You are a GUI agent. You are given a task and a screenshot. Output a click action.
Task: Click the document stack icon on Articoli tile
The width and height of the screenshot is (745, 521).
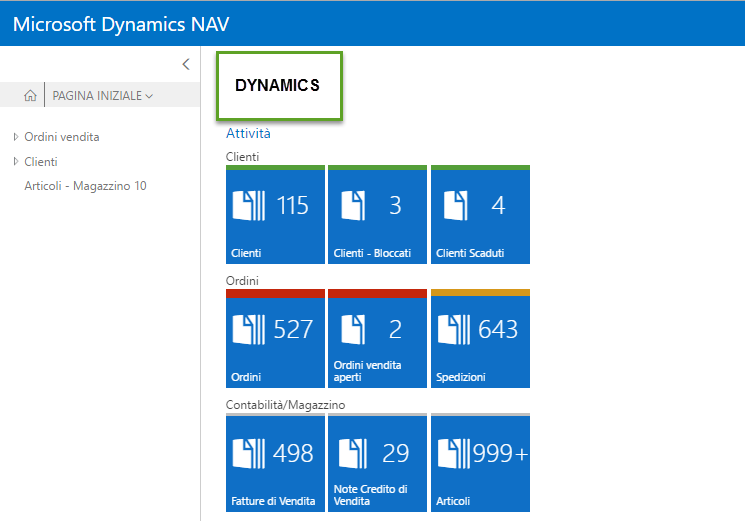(x=454, y=454)
